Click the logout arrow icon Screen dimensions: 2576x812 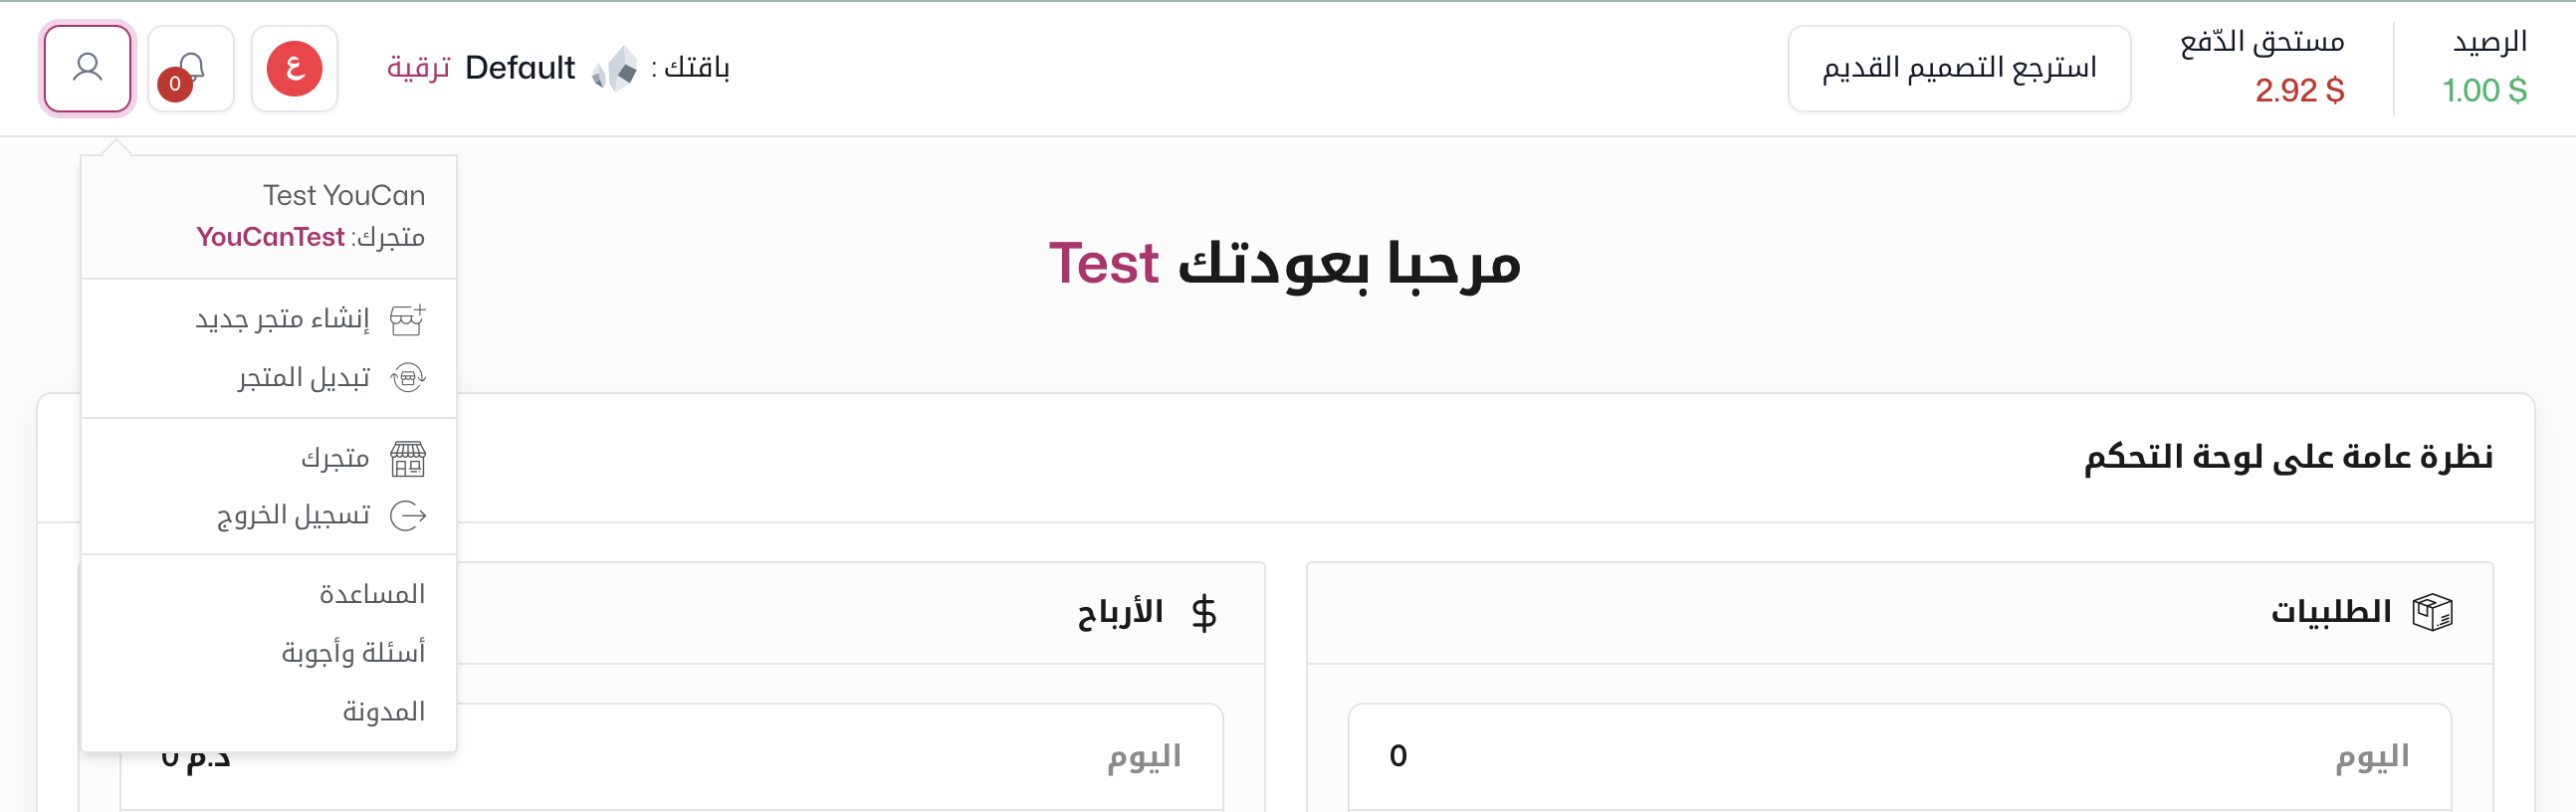(x=407, y=516)
